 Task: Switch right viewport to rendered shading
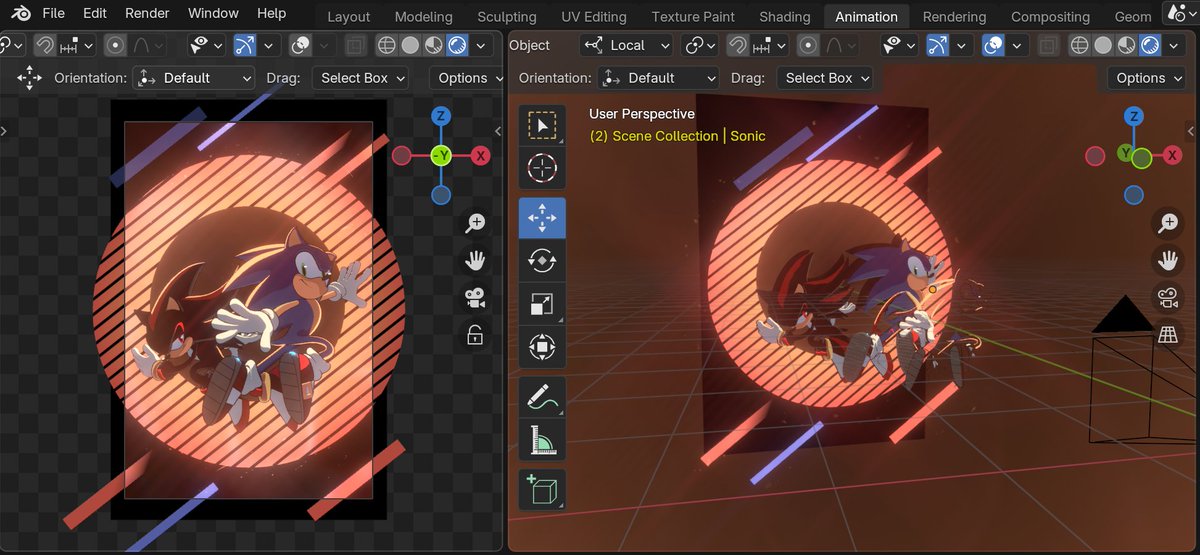click(1149, 45)
